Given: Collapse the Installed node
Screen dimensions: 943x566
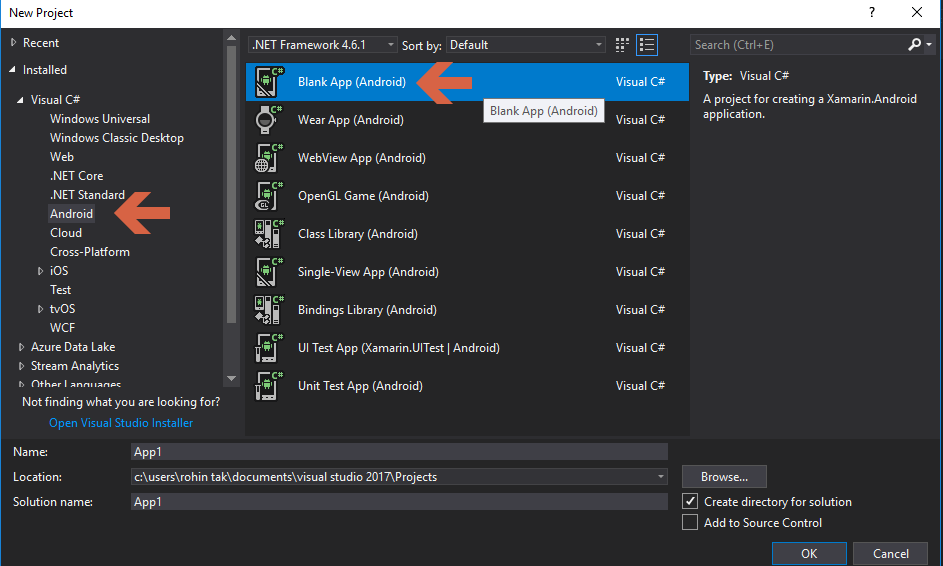Looking at the screenshot, I should coord(13,70).
